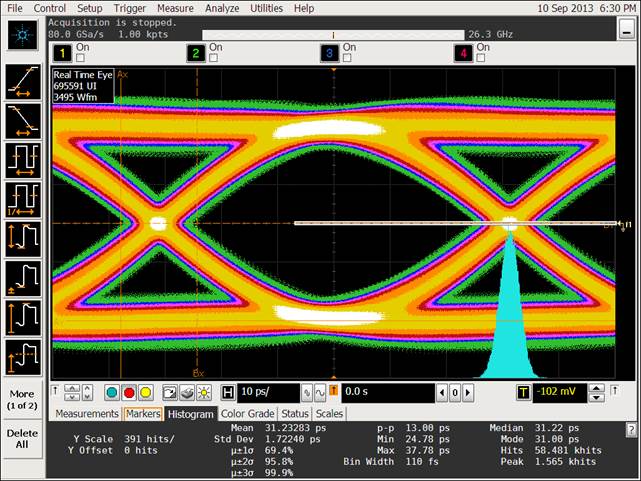Click the orange trigger position marker icon

pos(334,390)
